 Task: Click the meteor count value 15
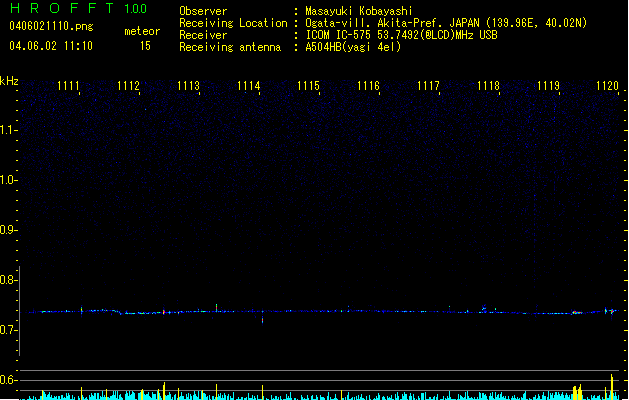(x=145, y=46)
